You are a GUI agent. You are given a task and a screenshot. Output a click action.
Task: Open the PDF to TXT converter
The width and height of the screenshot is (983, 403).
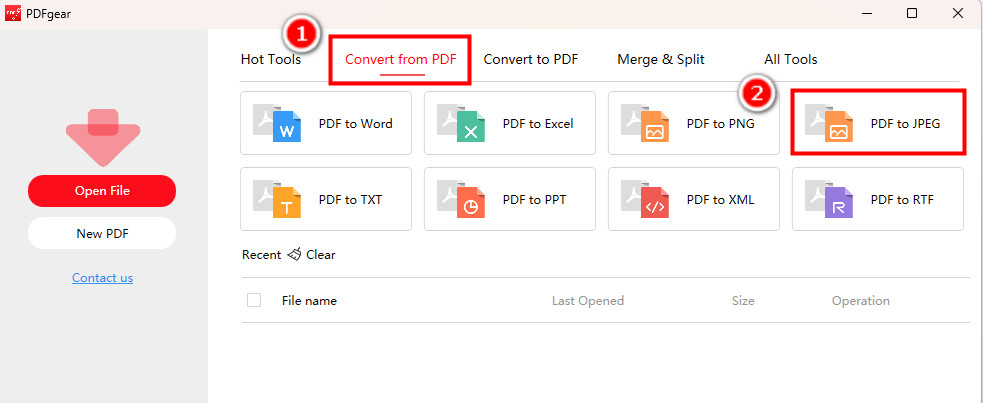coord(326,199)
